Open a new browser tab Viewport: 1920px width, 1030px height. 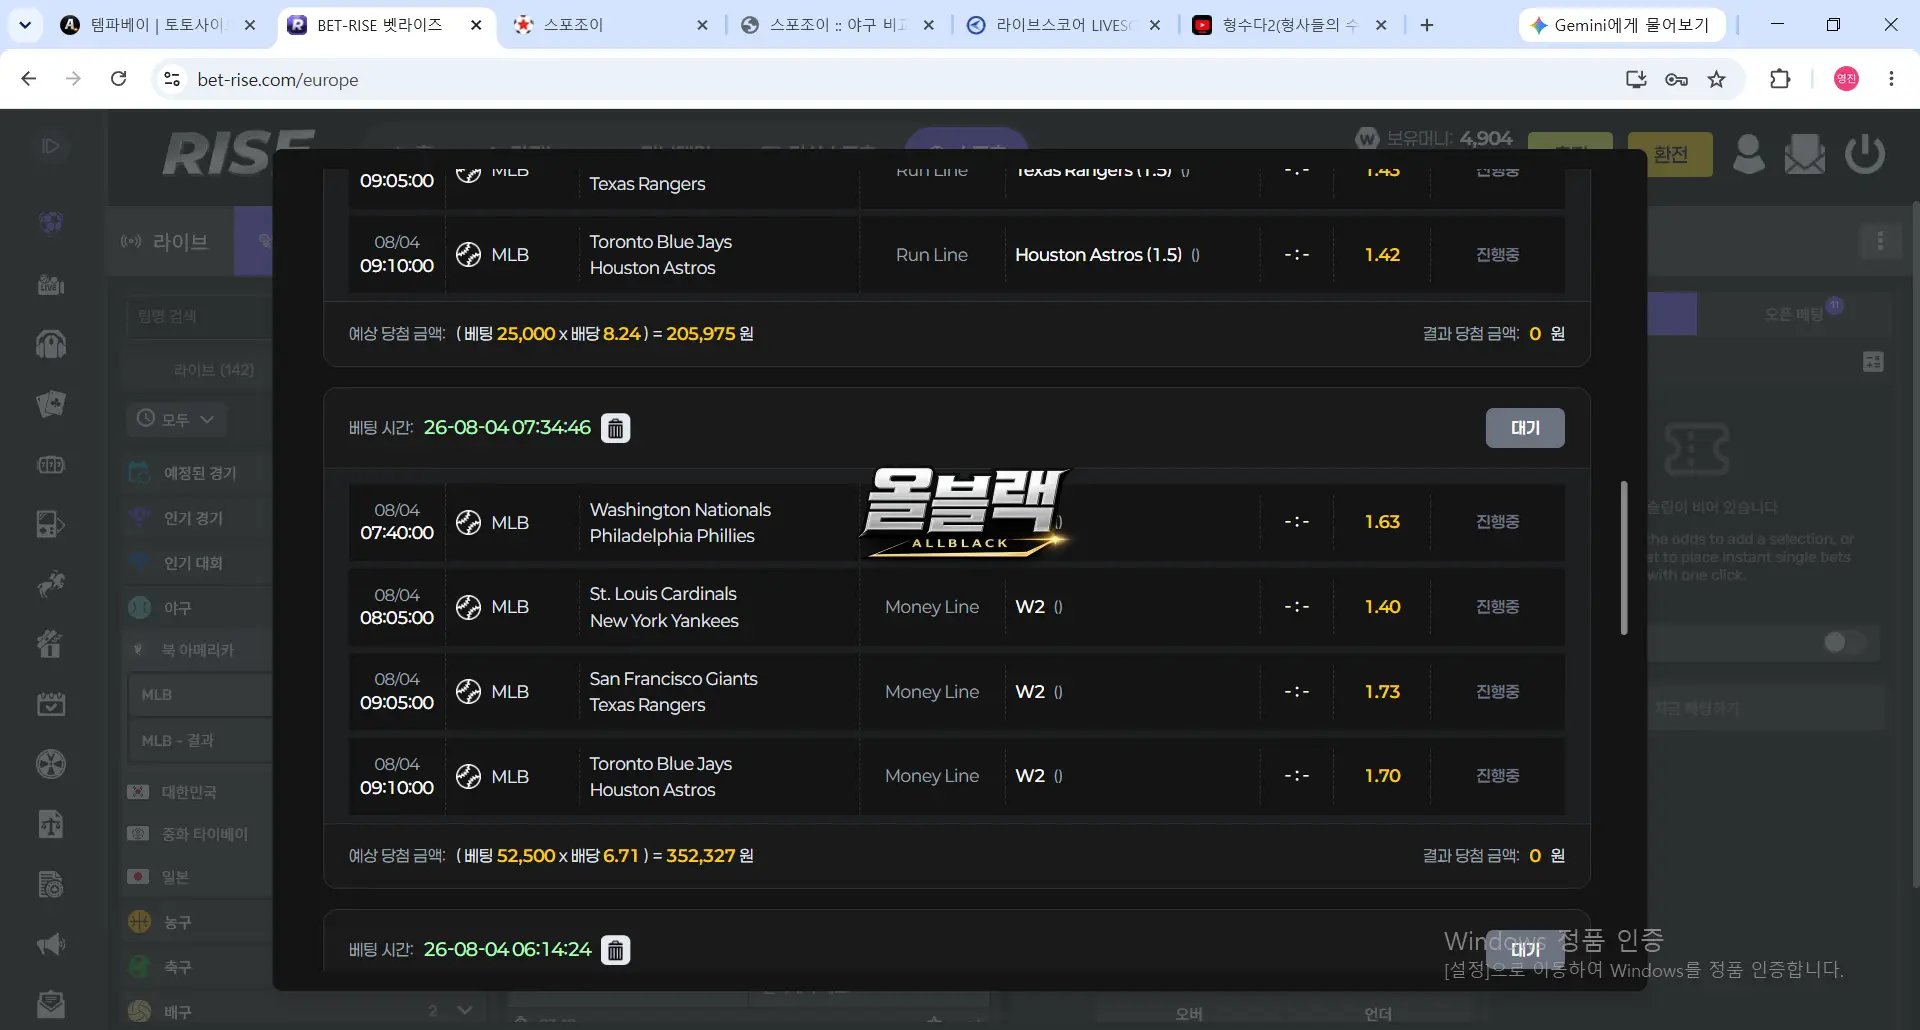pos(1427,25)
